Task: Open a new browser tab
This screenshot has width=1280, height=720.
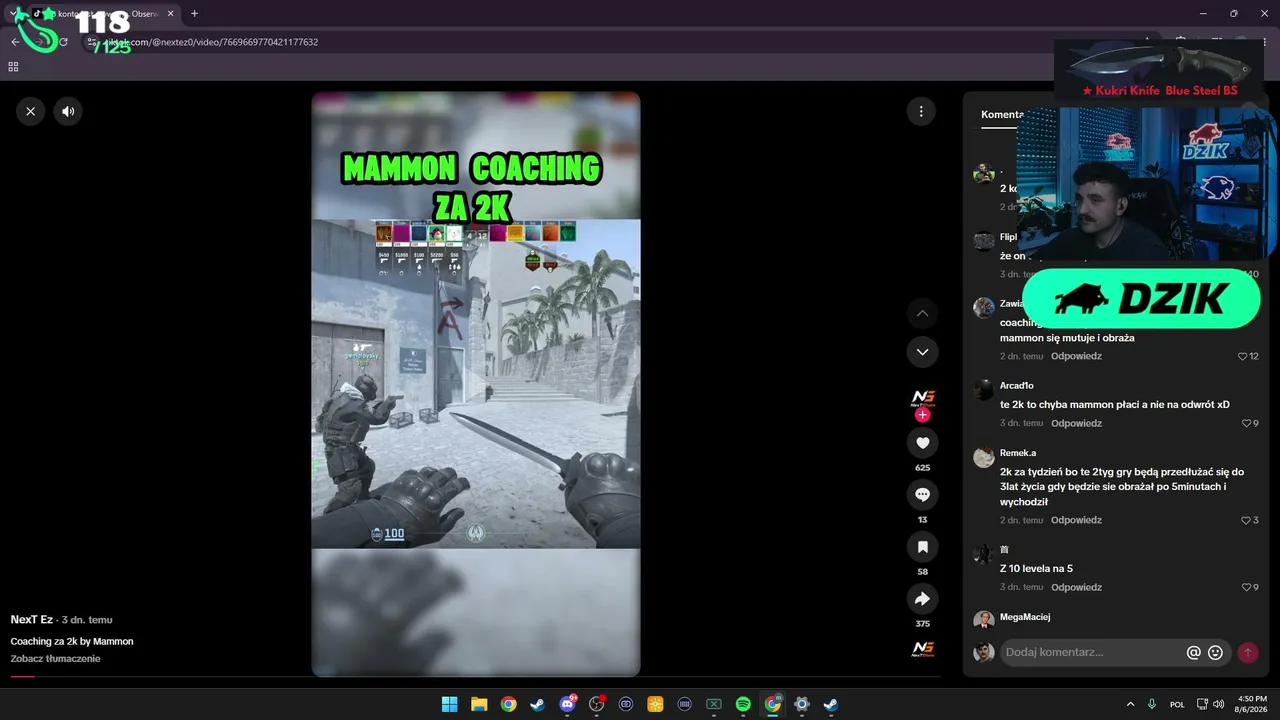Action: click(x=194, y=14)
